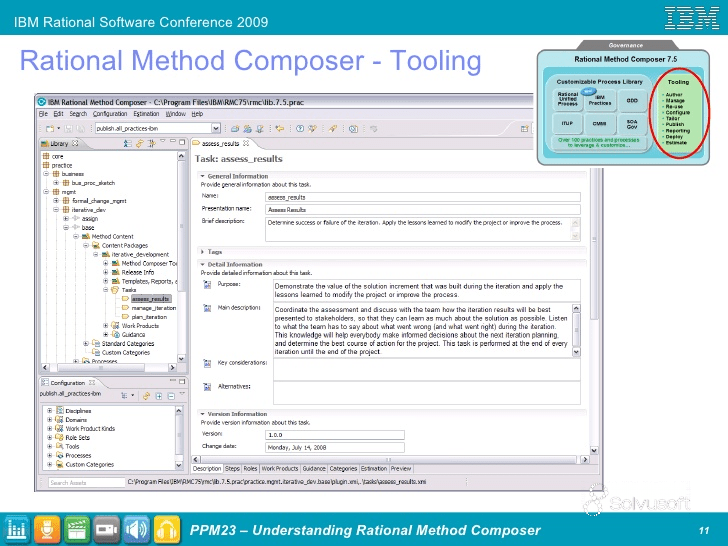The width and height of the screenshot is (728, 546).
Task: Expand the Disciplines node in Configuration tree
Action: point(50,411)
